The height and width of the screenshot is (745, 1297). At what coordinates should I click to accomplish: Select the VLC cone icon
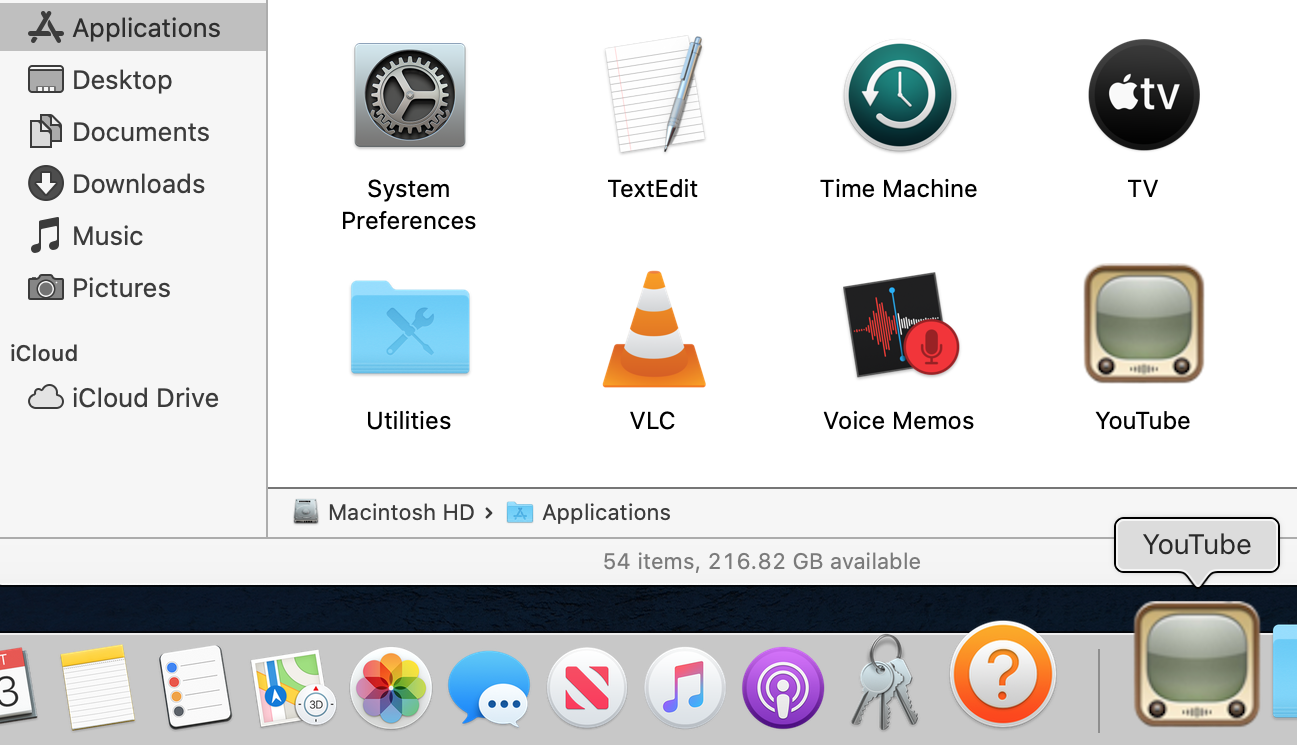tap(654, 329)
